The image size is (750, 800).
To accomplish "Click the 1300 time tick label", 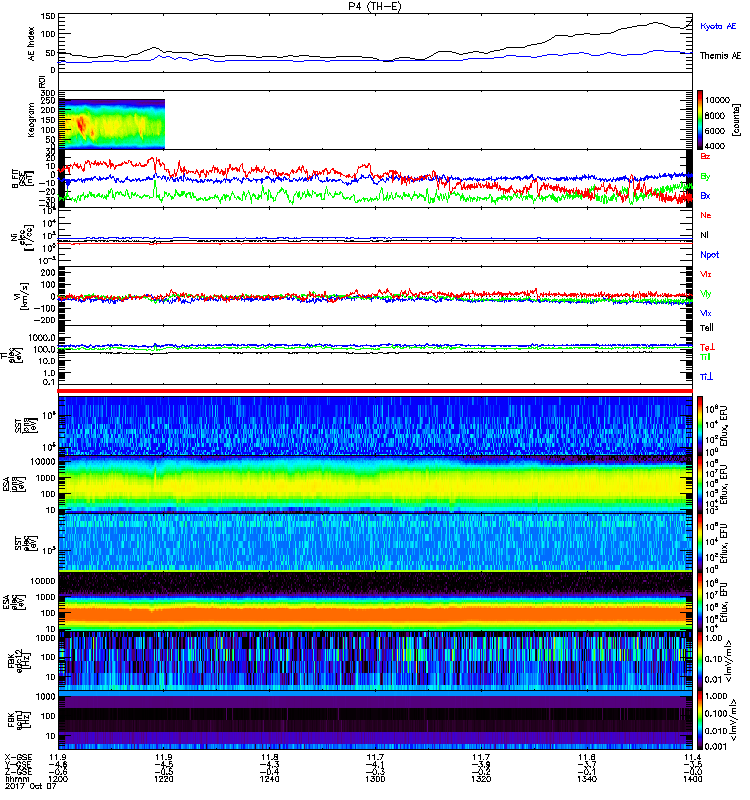I will (x=375, y=779).
